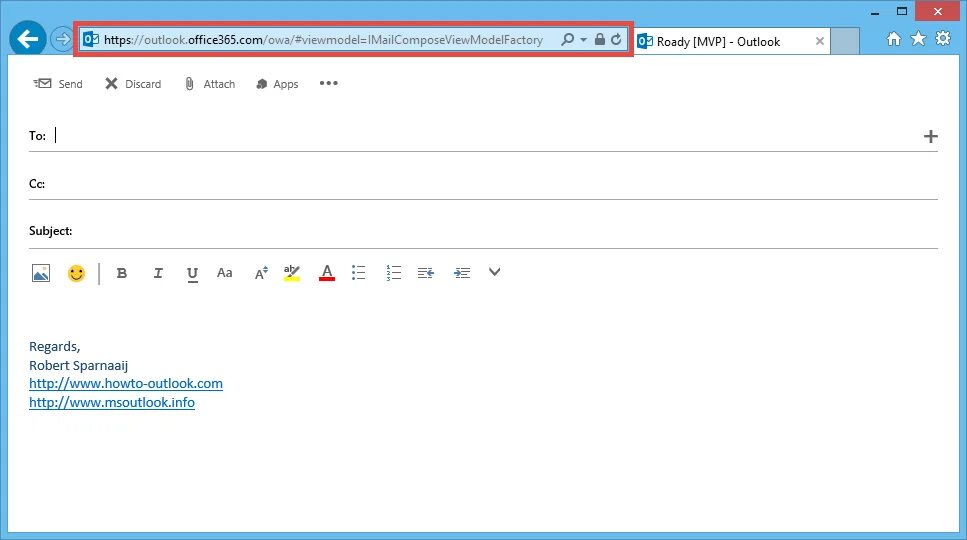Click the plus icon to add recipients
Screen dimensions: 967x540
[931, 136]
